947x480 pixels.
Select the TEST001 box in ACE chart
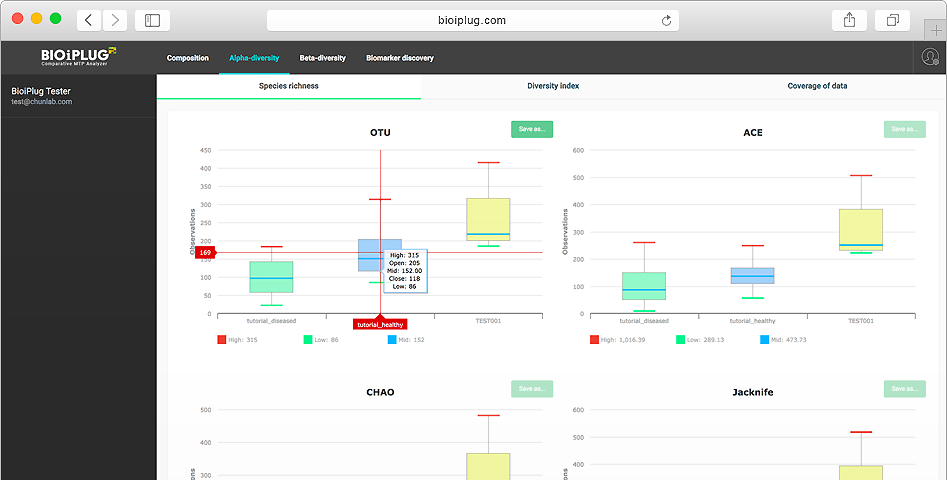861,230
